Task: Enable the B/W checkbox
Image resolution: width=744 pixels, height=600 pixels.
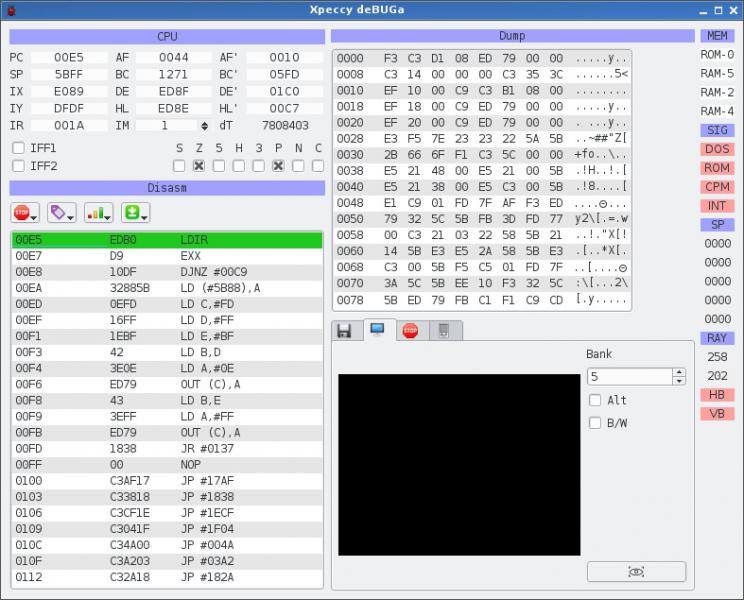Action: coord(595,422)
